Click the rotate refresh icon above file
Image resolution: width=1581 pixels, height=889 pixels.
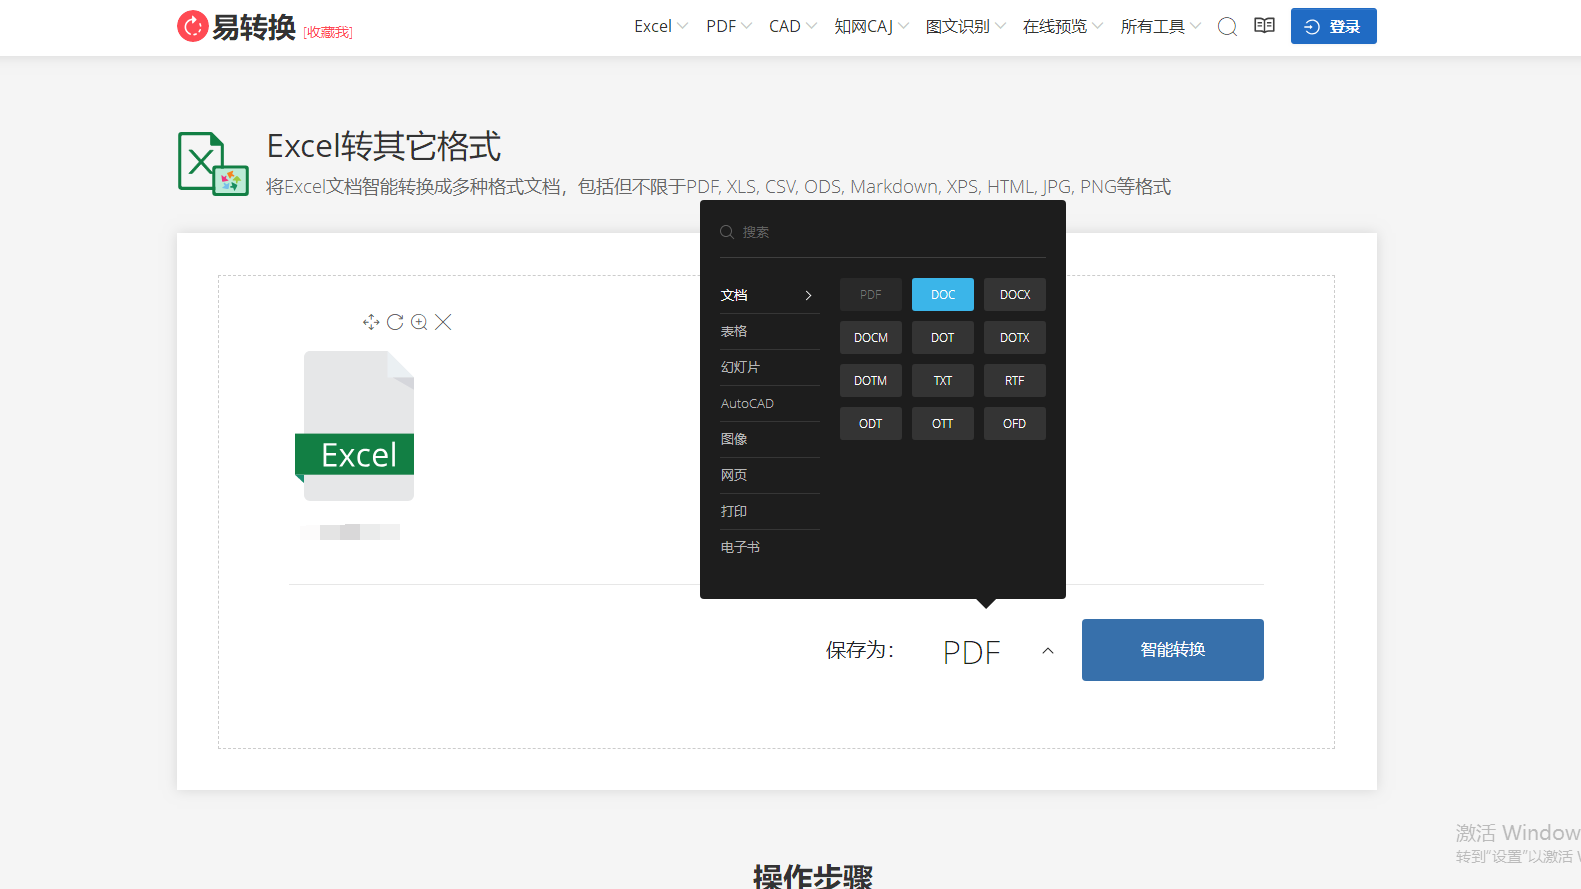(395, 322)
